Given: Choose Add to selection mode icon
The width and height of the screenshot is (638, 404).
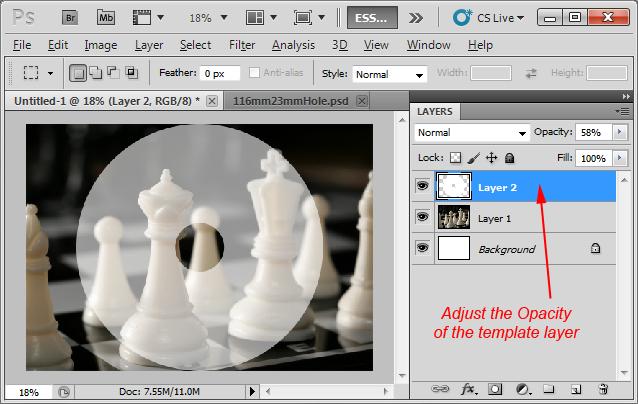Looking at the screenshot, I should tap(96, 73).
